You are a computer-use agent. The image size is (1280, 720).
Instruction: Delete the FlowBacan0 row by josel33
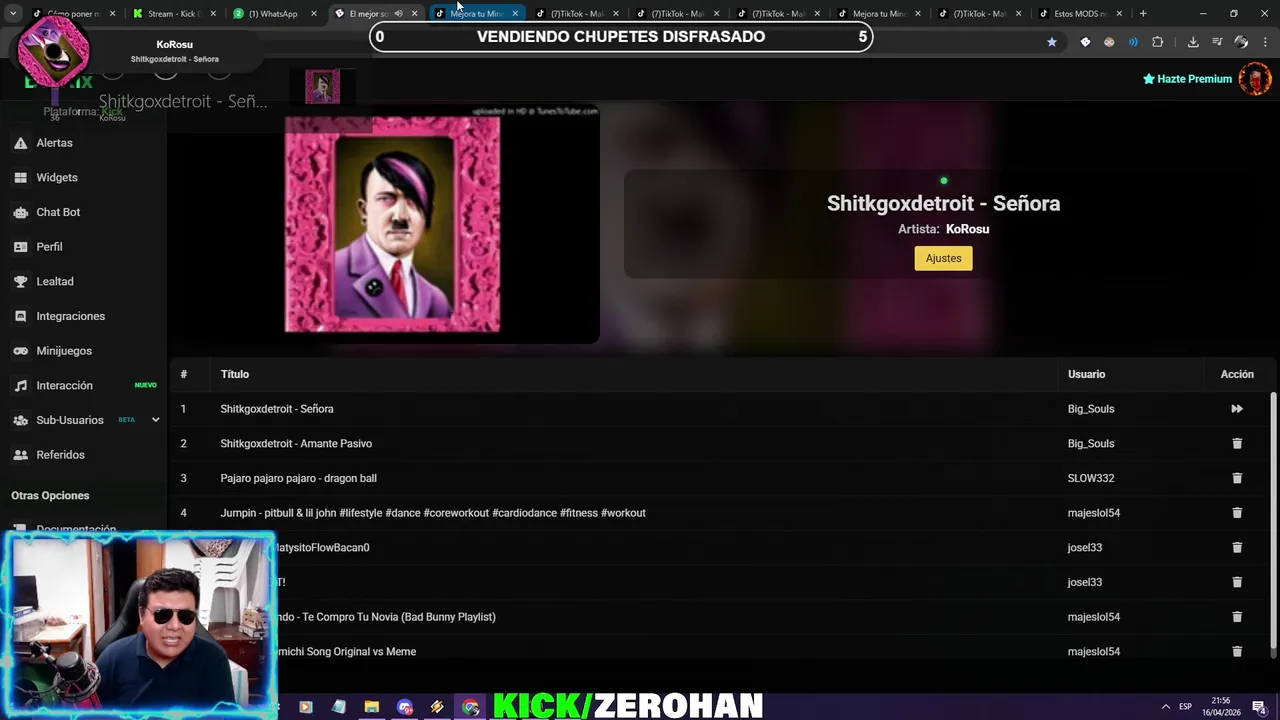tap(1237, 547)
